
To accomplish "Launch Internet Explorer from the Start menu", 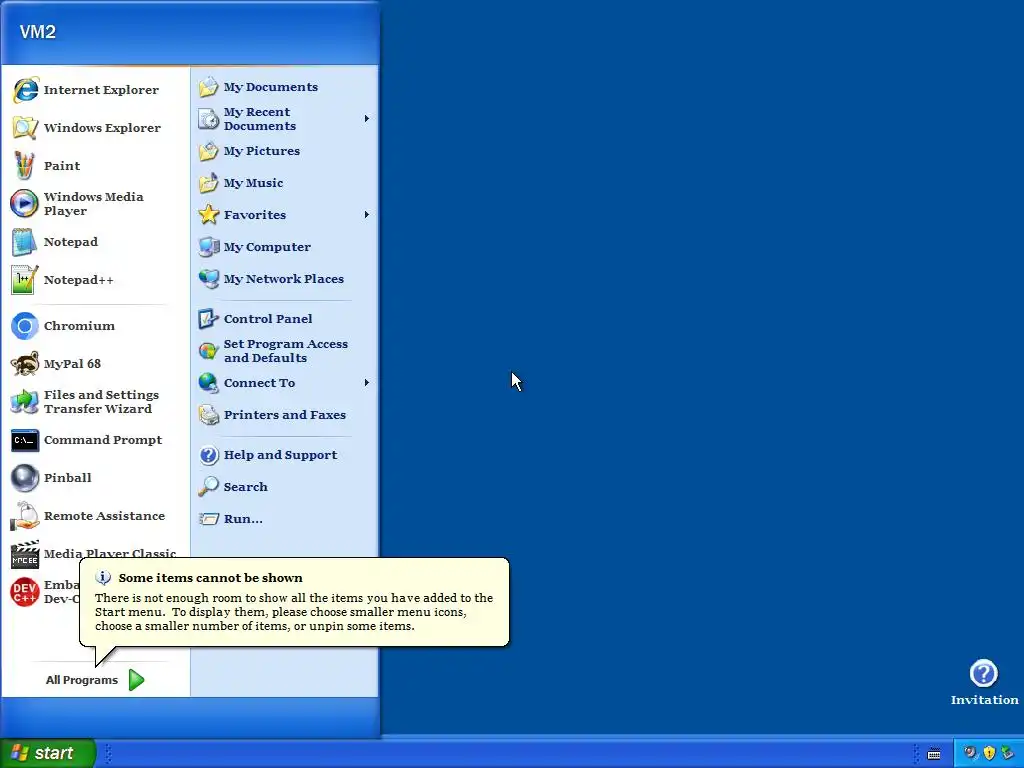I will (x=95, y=89).
